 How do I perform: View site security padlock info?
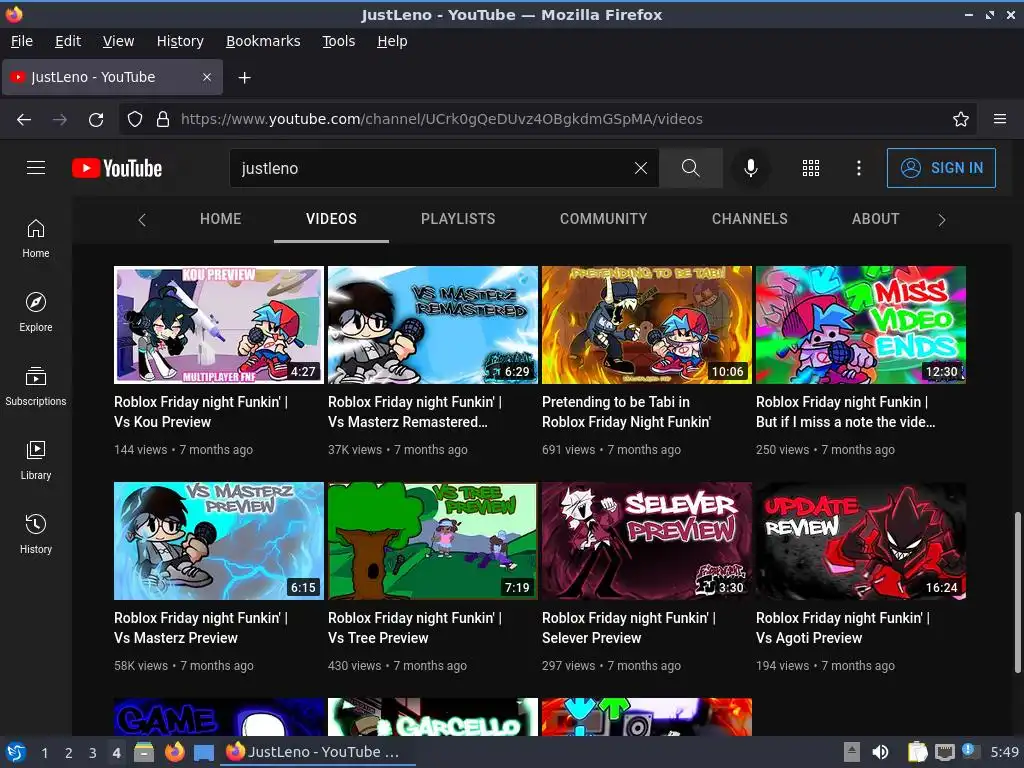click(163, 119)
